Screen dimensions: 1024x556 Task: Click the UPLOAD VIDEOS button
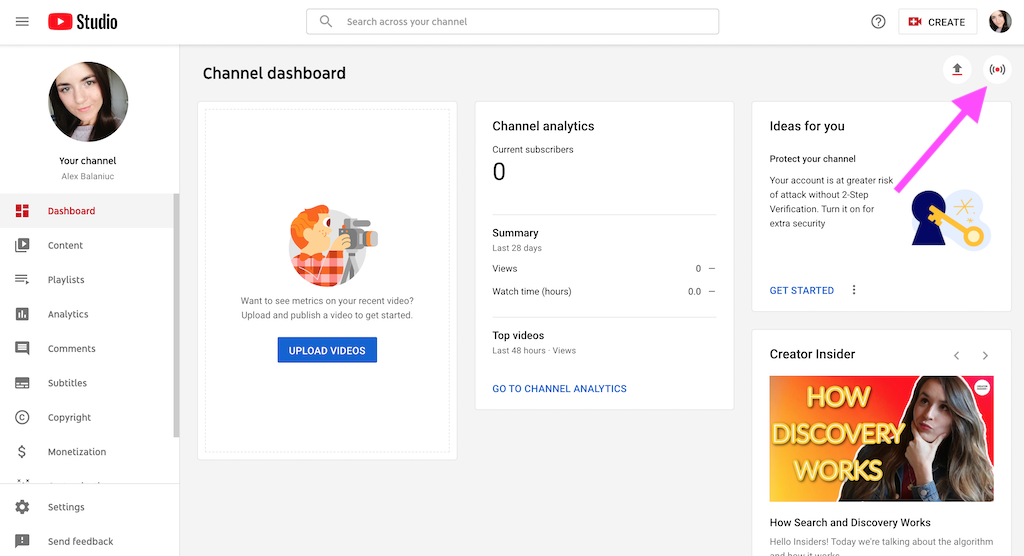coord(327,350)
